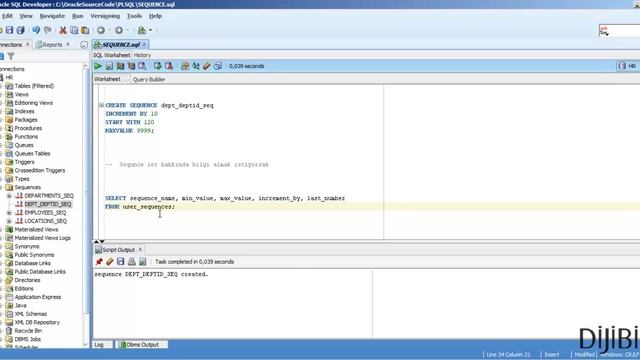Open the Run menu
This screenshot has width=640, height=360.
[78, 16]
